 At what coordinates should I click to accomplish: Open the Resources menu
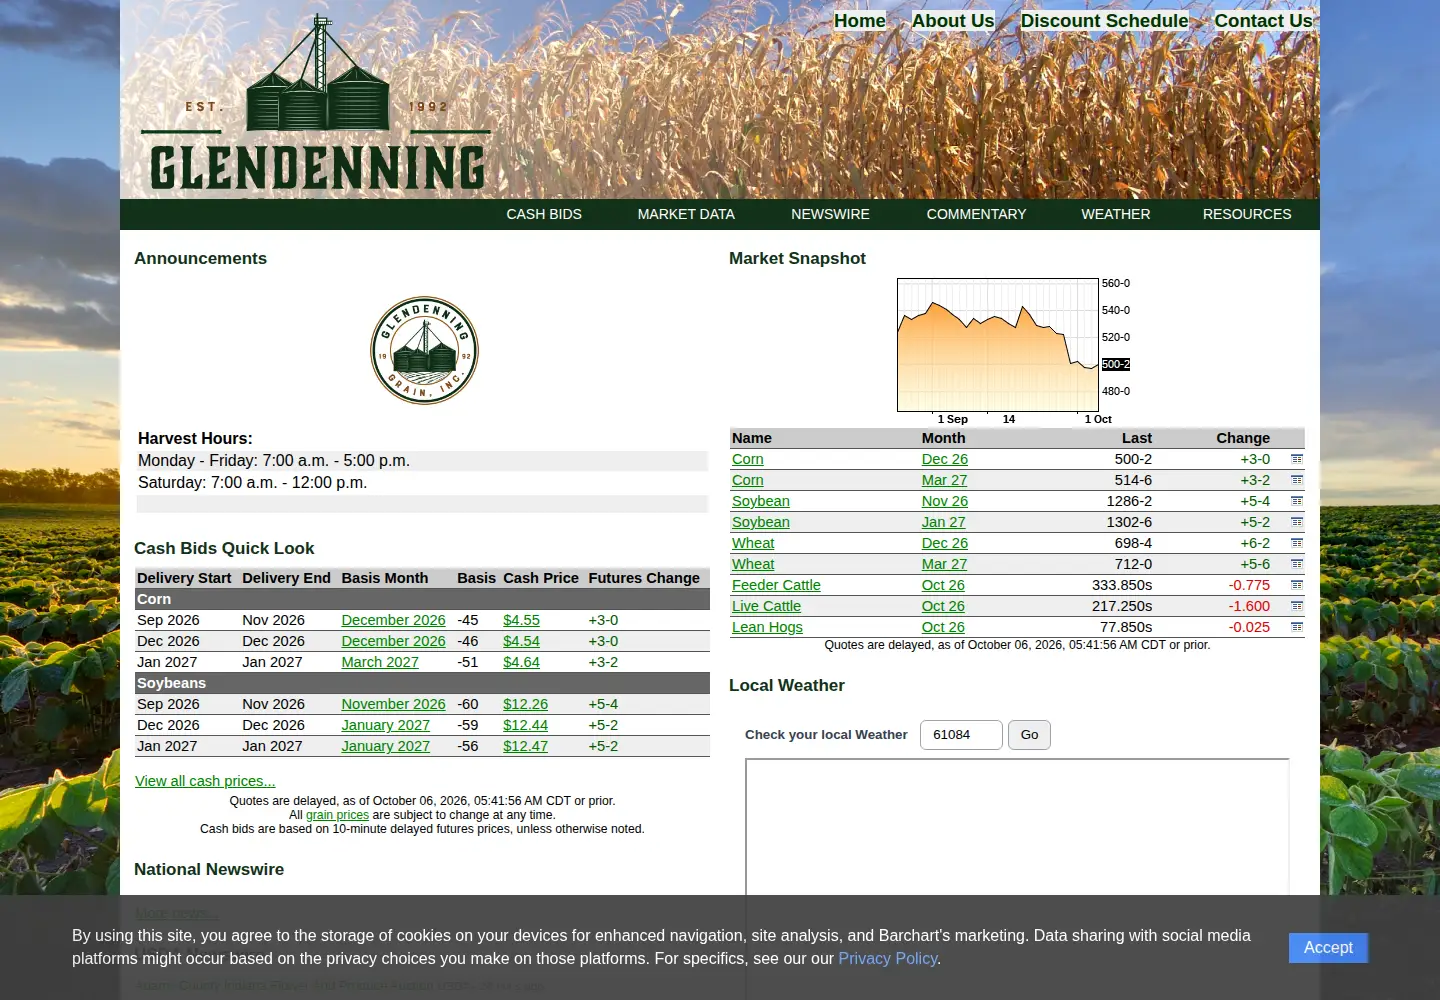click(1247, 214)
